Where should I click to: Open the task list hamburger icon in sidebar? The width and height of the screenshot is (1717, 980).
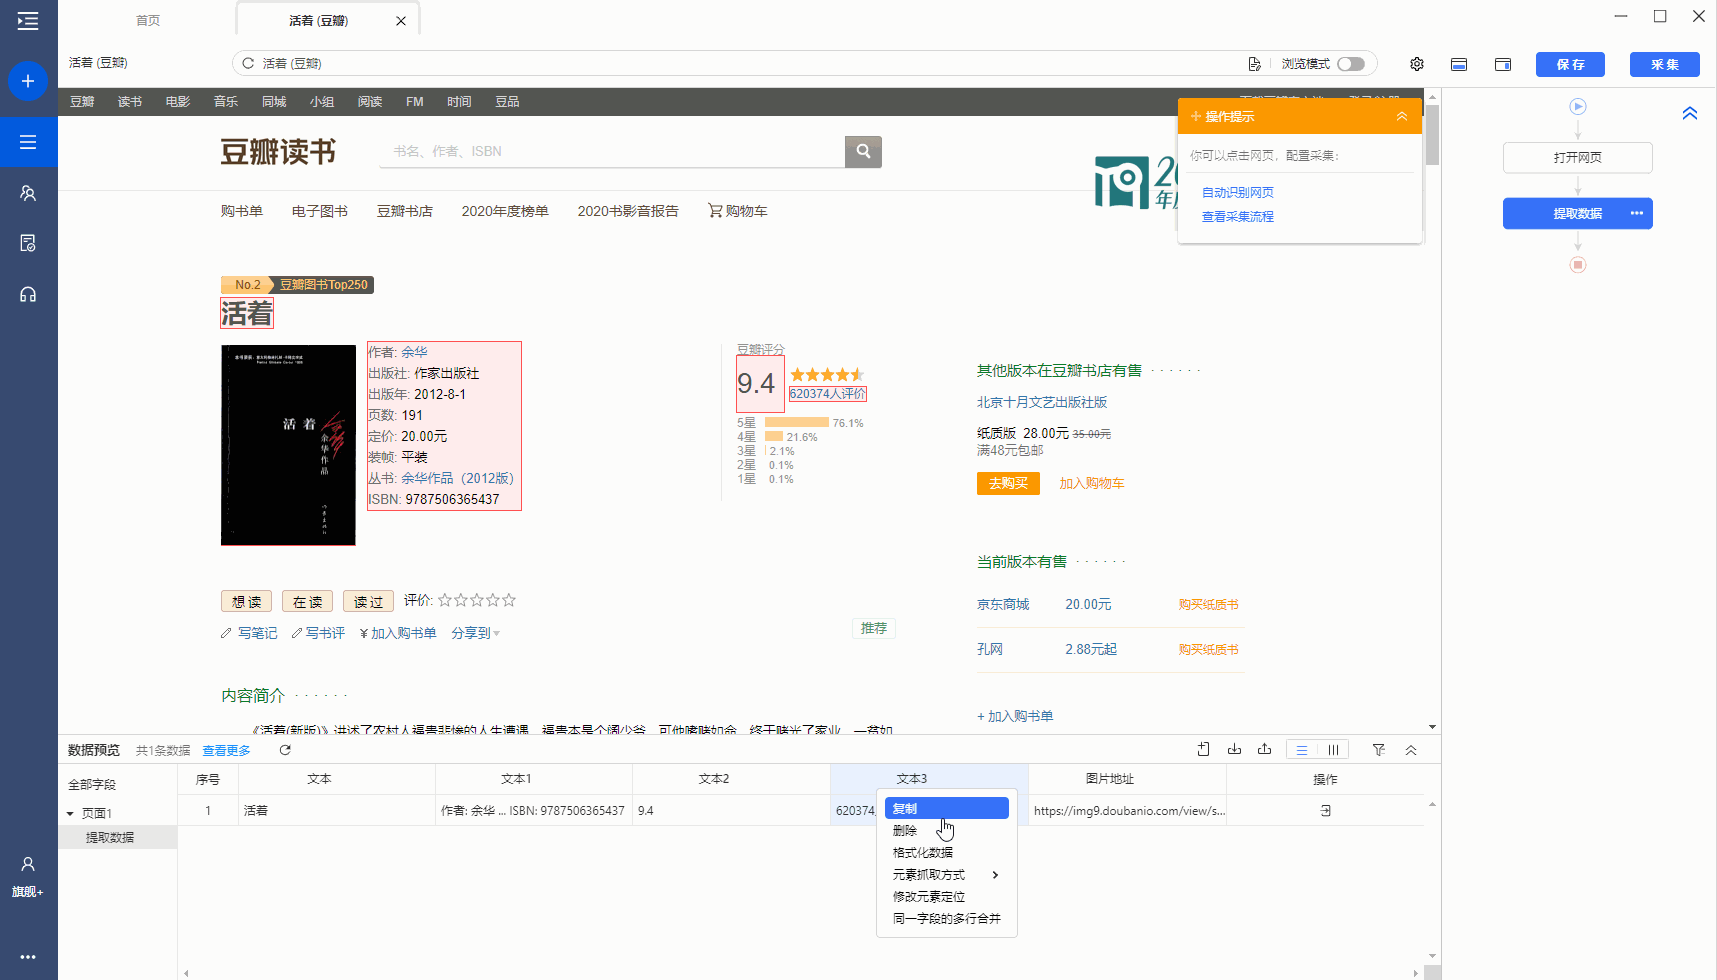[x=28, y=142]
